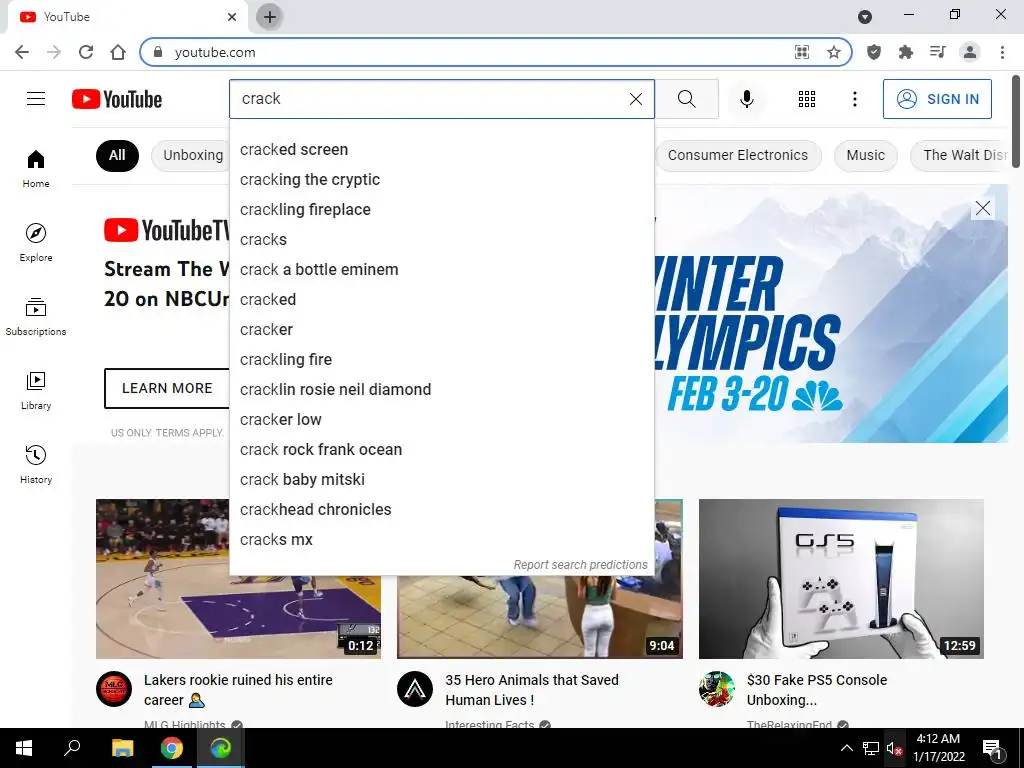The image size is (1024, 768).
Task: Select the Consumer Electronics chip
Action: 737,155
